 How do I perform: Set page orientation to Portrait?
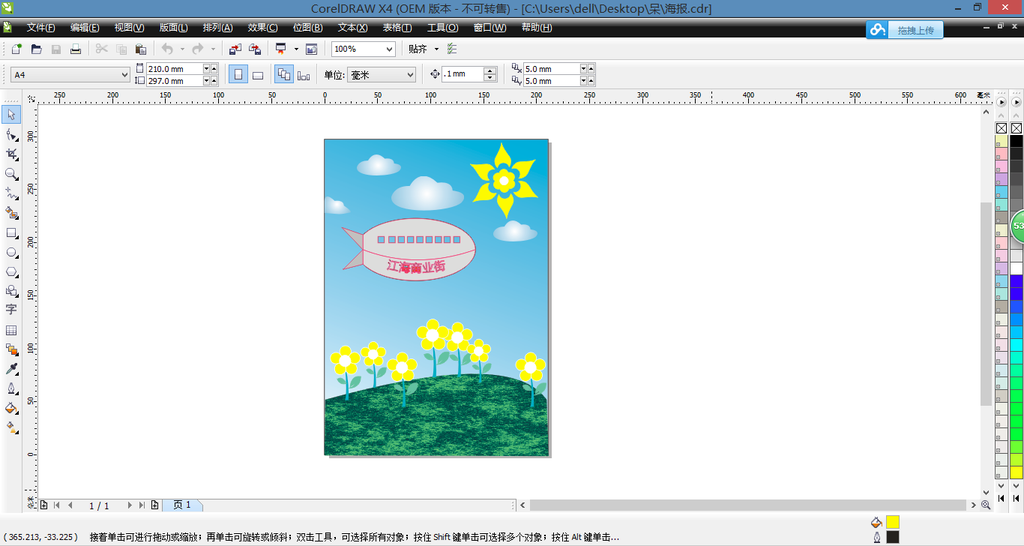pyautogui.click(x=238, y=75)
